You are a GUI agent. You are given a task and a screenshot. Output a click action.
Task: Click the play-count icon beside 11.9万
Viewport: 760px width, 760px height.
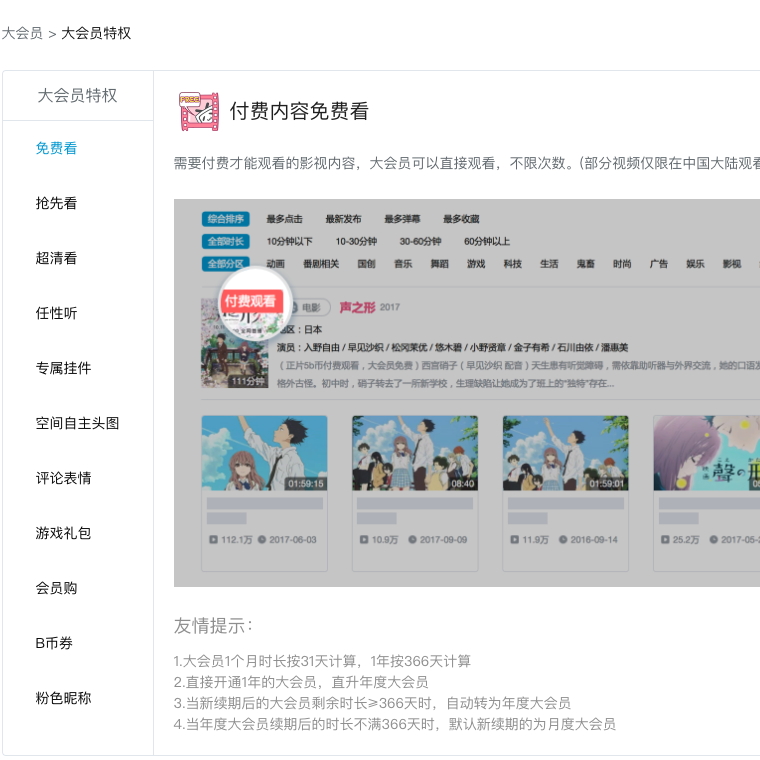click(515, 539)
